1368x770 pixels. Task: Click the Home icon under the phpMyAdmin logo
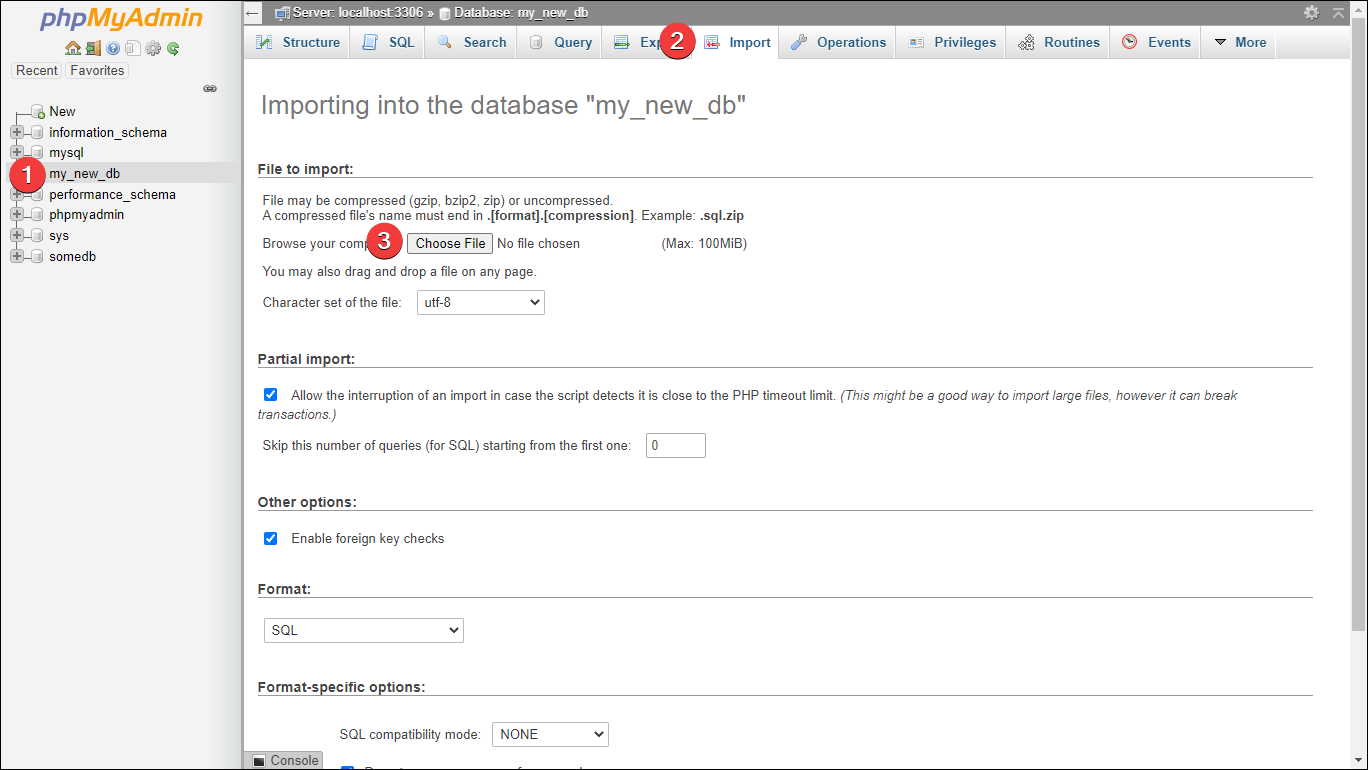coord(73,48)
